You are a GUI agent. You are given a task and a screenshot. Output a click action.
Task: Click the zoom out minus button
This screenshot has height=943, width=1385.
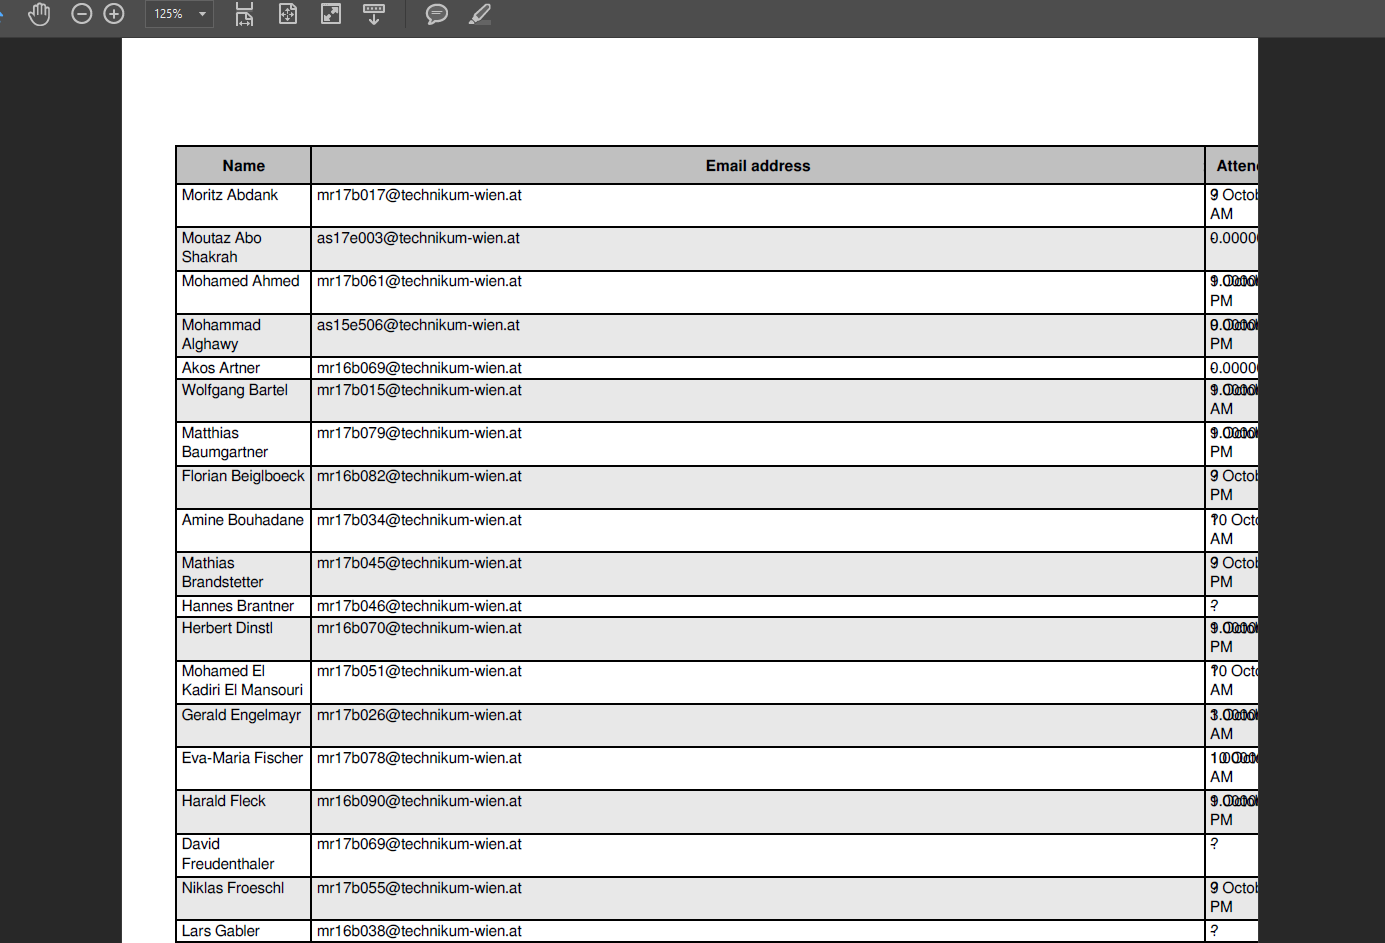point(82,14)
